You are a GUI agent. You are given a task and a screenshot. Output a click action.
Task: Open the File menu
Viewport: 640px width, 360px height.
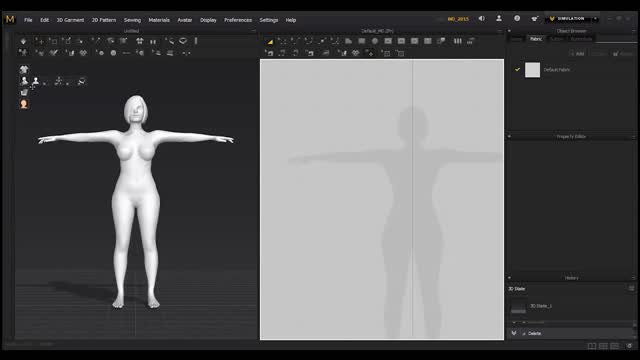[x=28, y=20]
